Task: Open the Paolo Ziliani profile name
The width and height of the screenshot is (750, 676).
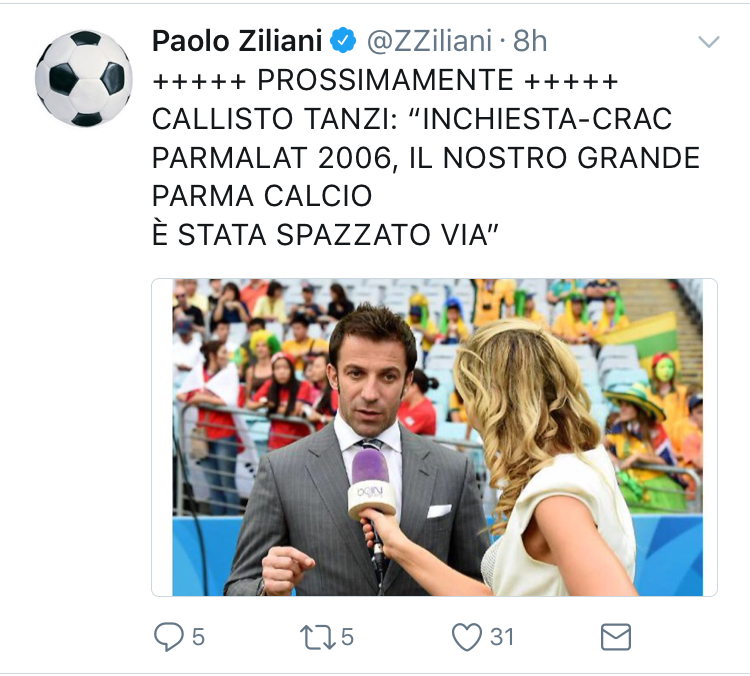Action: click(x=237, y=41)
